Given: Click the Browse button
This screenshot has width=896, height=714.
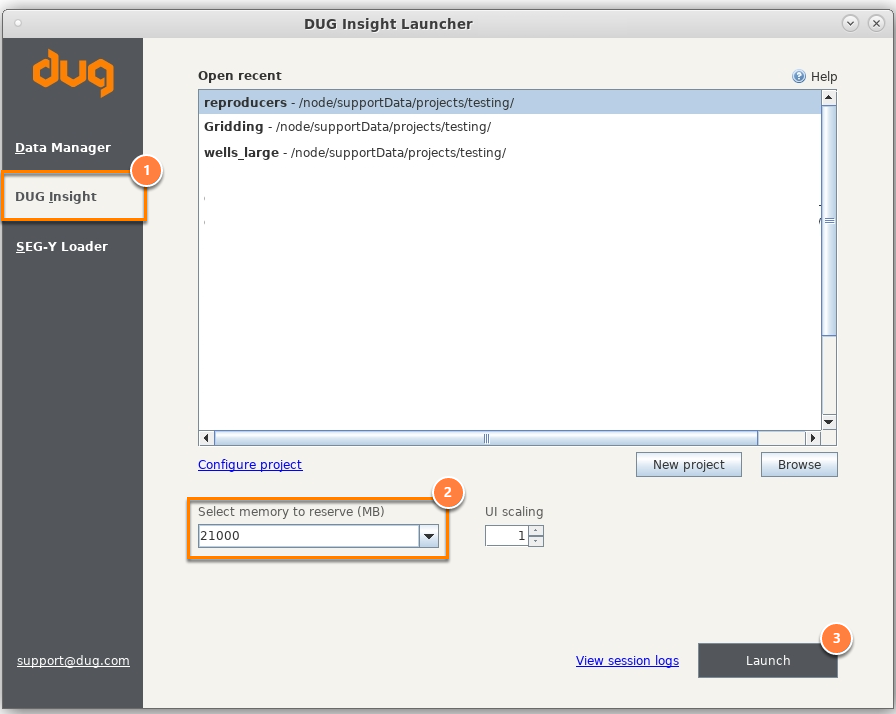Looking at the screenshot, I should (799, 464).
